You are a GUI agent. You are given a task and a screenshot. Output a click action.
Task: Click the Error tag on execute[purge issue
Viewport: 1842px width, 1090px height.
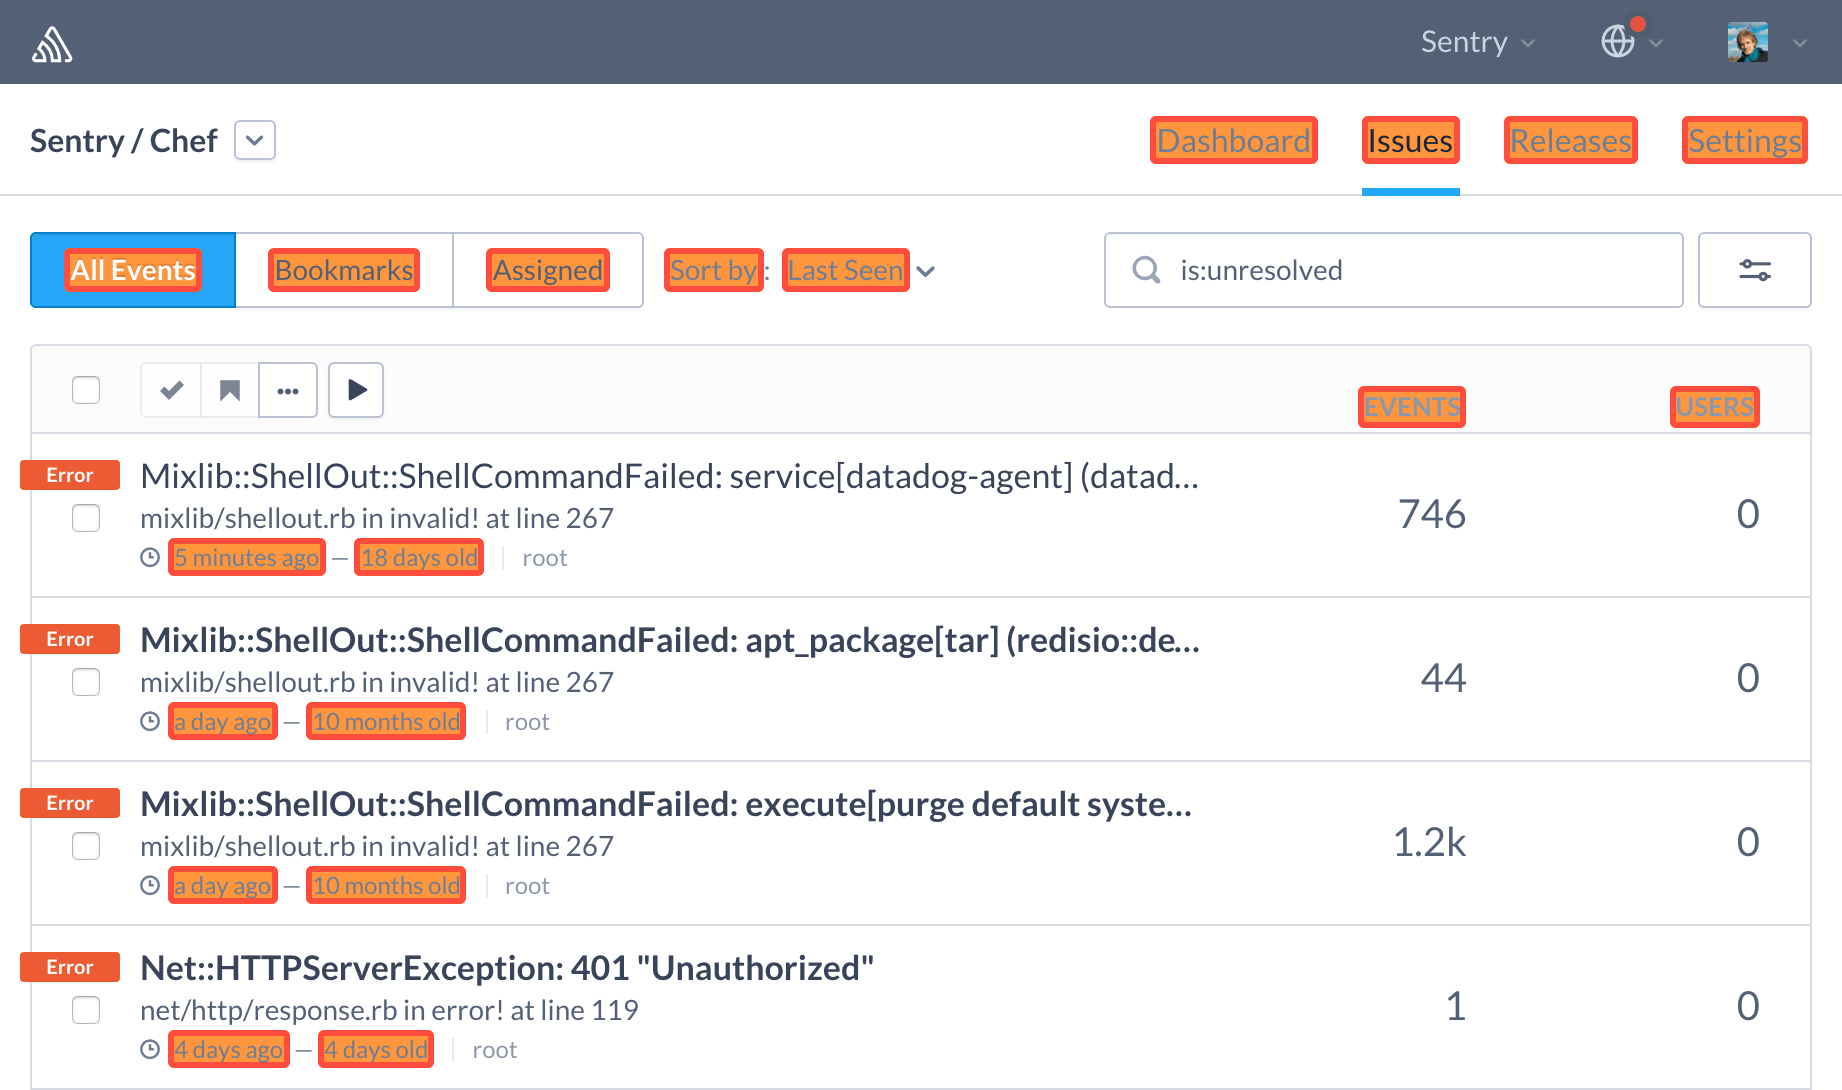click(x=70, y=803)
